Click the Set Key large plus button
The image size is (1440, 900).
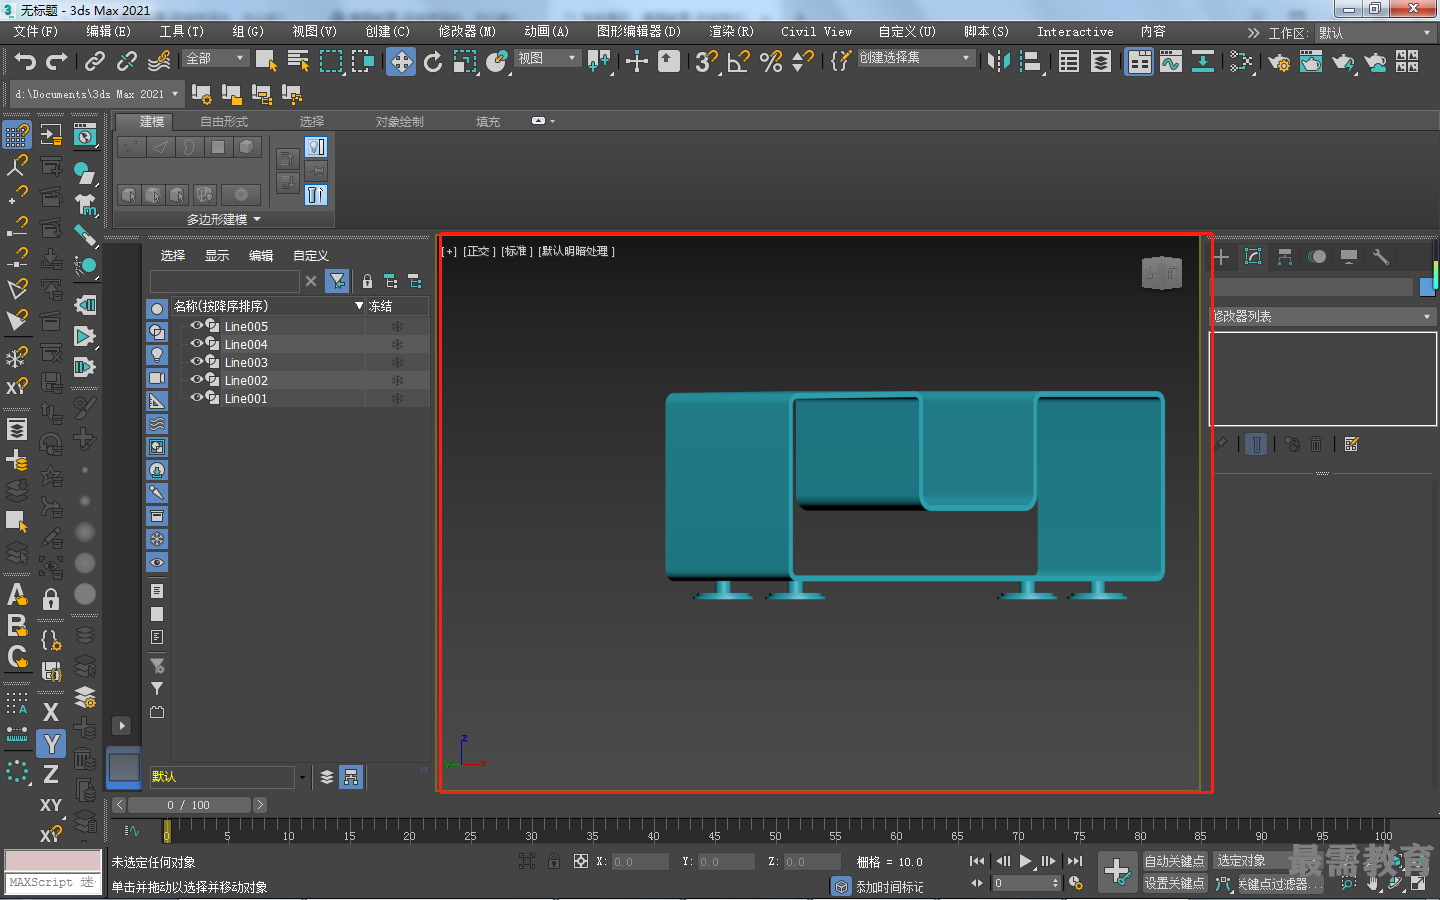[1117, 872]
